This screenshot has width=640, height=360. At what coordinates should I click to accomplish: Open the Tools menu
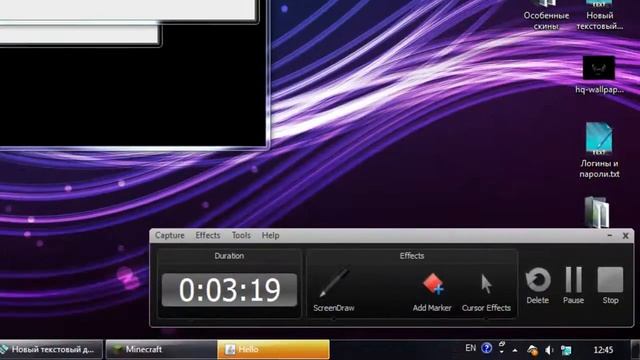point(241,236)
